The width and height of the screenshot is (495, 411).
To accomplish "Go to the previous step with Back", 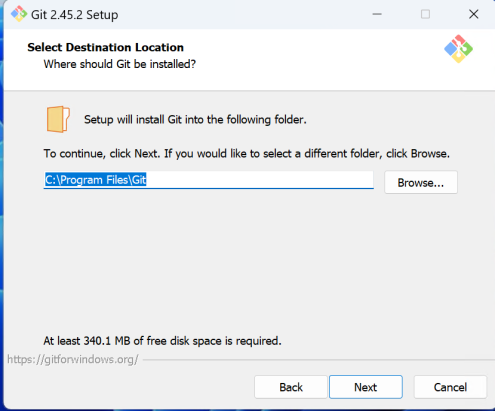I will (291, 387).
